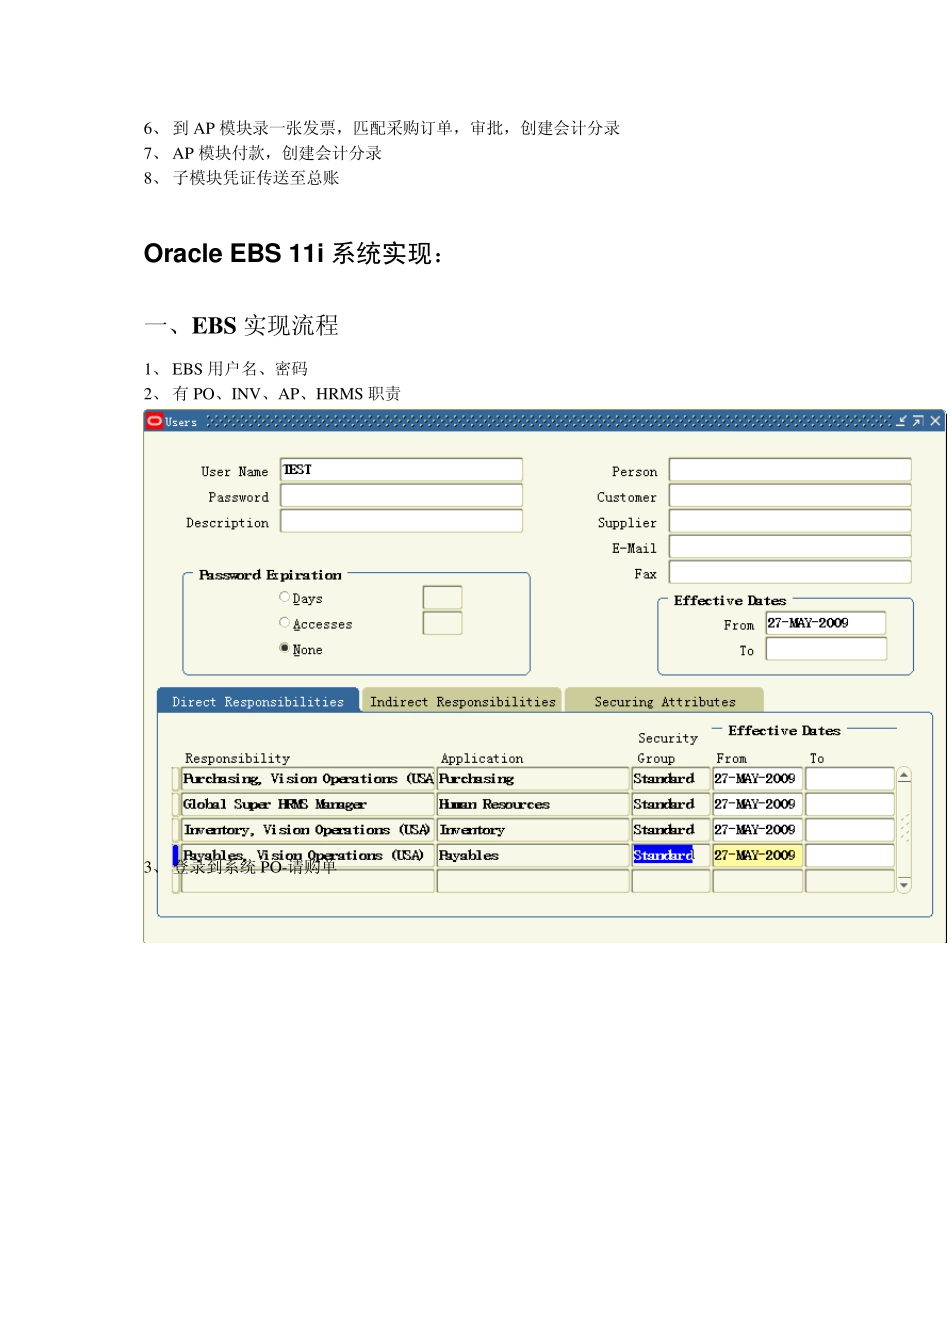Screen dimensions: 950x1344
Task: Click the responsibilities scrollbar up arrow
Action: click(904, 775)
